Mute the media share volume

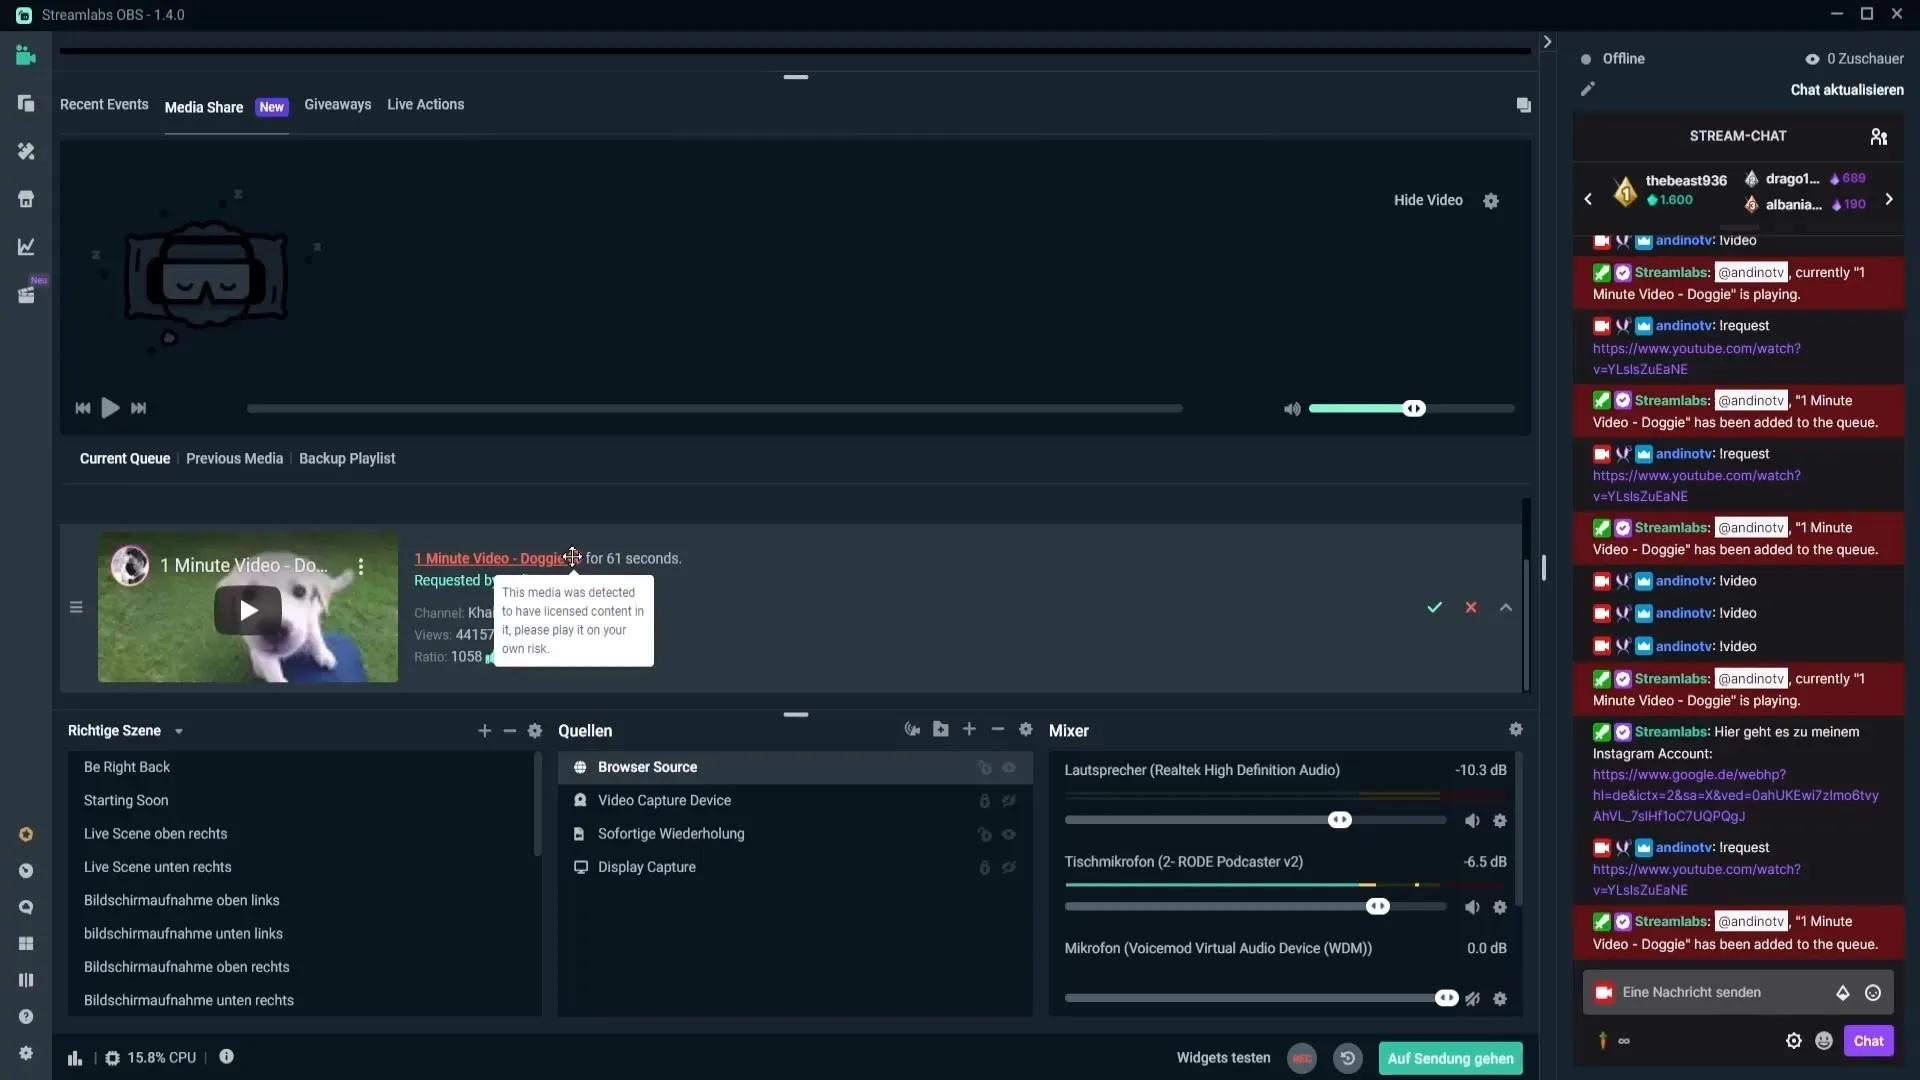[1292, 409]
